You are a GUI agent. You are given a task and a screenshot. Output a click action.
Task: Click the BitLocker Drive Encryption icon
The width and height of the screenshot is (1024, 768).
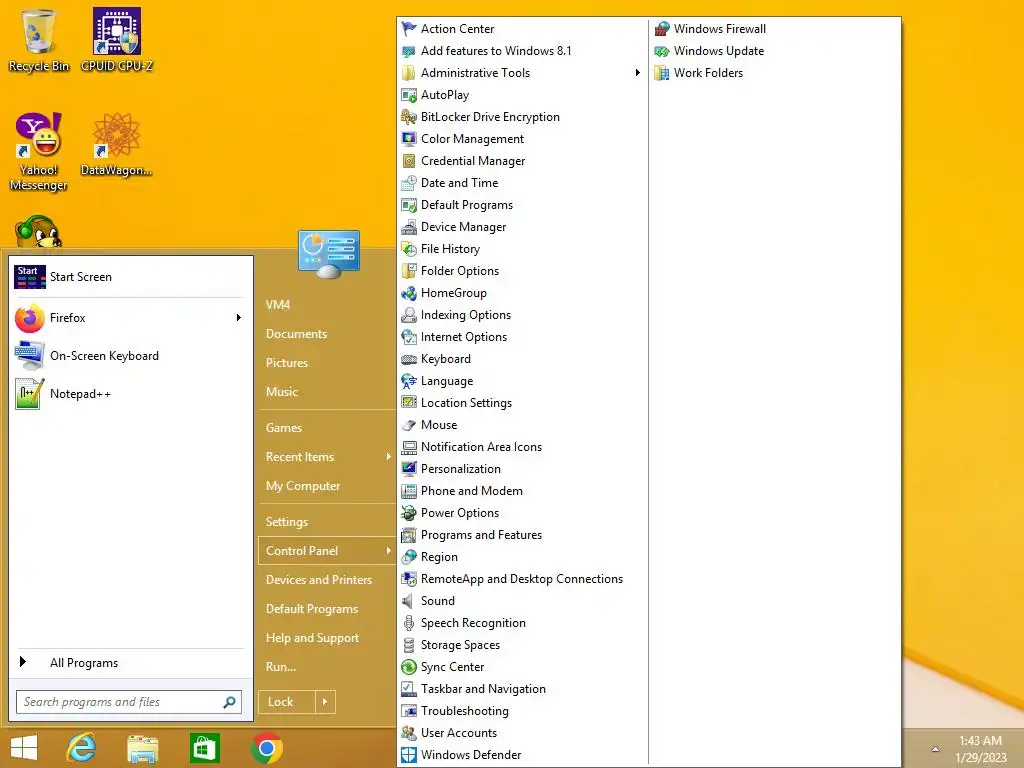[409, 117]
